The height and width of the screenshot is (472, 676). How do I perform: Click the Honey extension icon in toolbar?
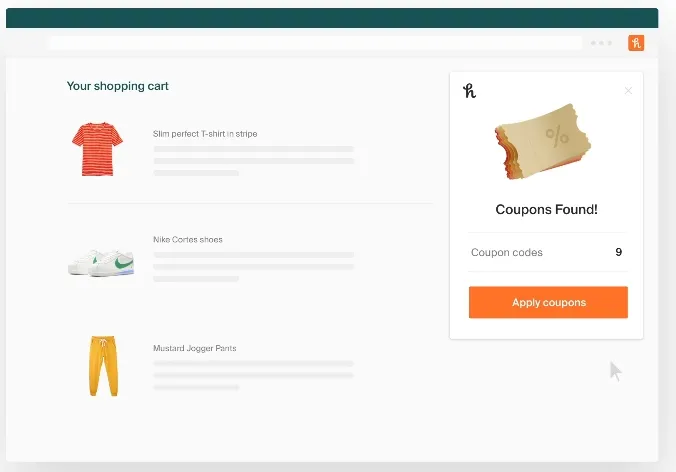tap(636, 43)
